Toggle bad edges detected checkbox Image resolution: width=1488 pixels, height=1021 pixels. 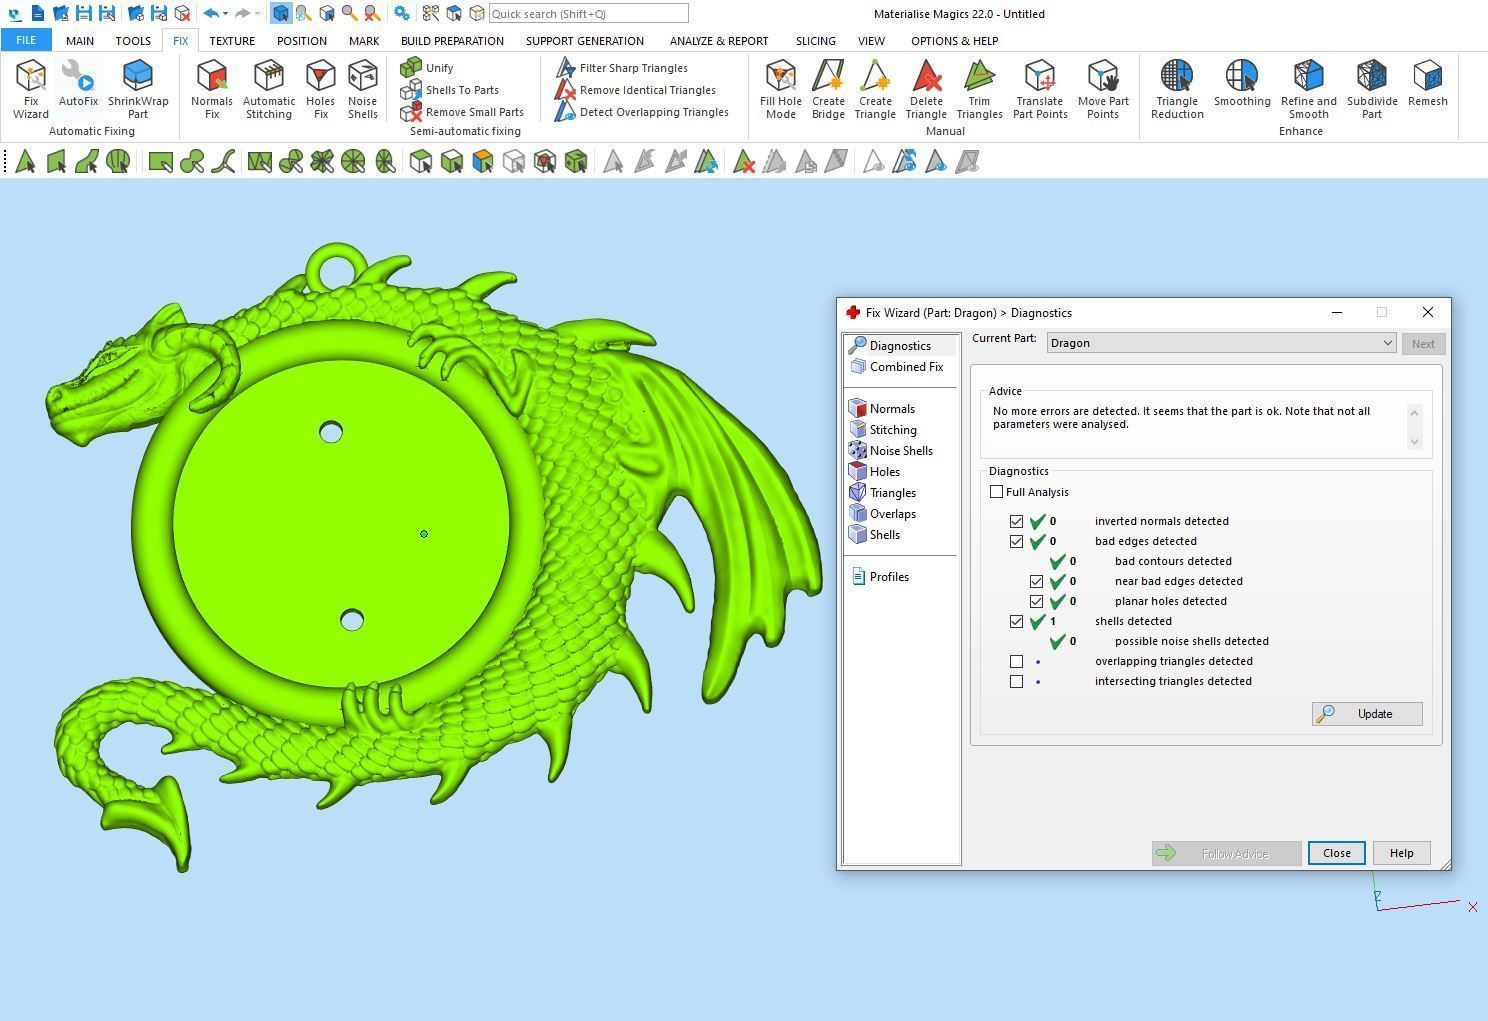[x=1016, y=541]
